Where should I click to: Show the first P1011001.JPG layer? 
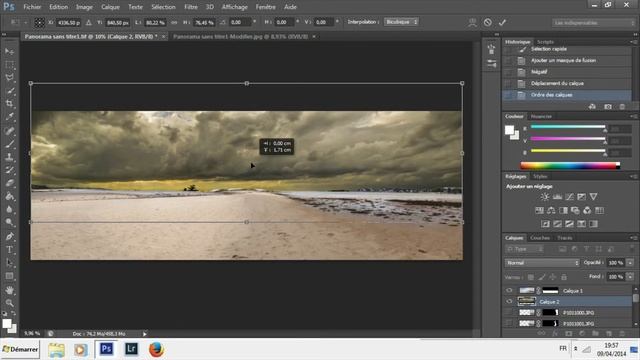click(509, 313)
